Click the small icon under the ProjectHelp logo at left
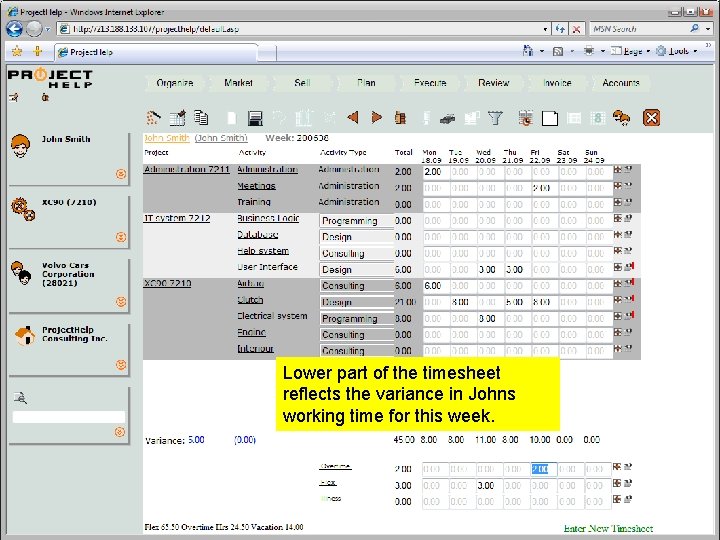 tap(14, 97)
